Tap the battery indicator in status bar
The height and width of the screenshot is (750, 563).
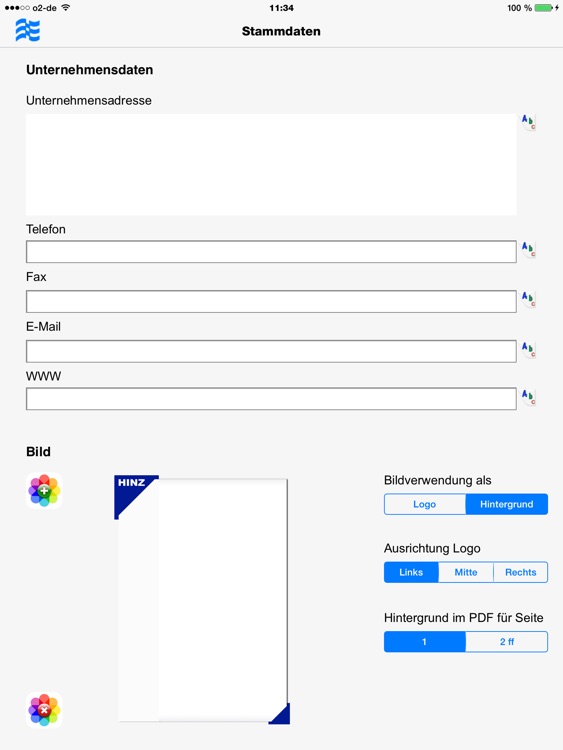[x=543, y=8]
